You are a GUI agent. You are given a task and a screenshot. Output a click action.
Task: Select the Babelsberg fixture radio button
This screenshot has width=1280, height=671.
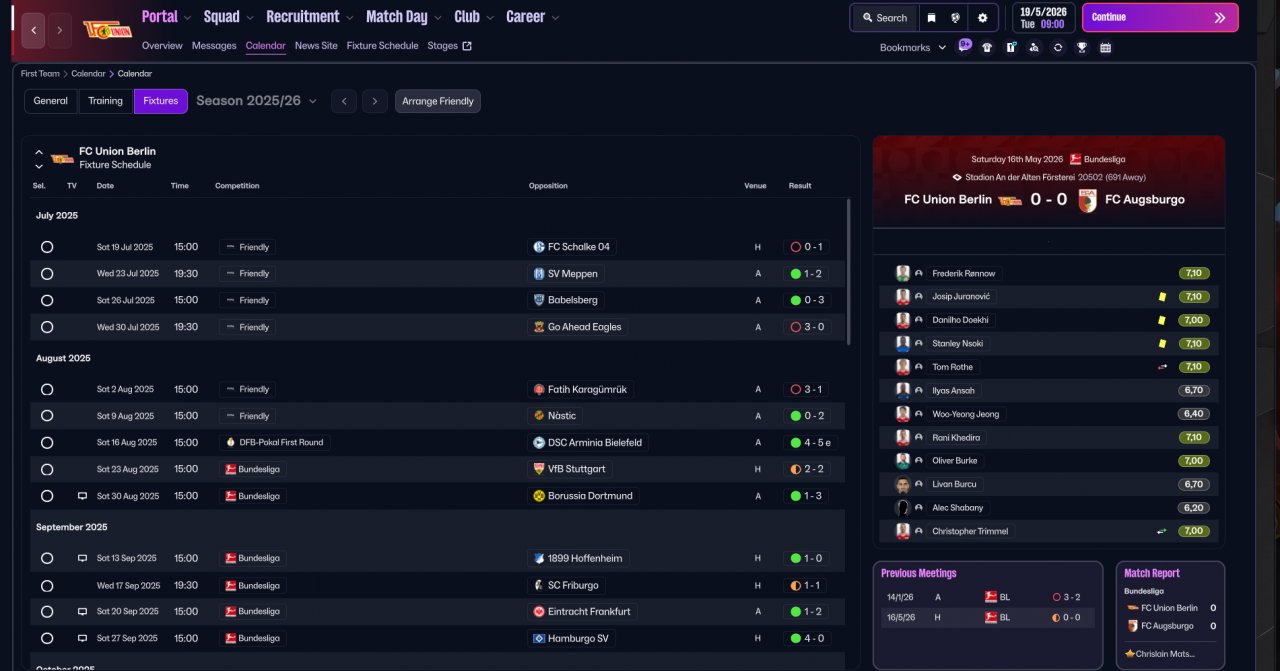point(47,300)
